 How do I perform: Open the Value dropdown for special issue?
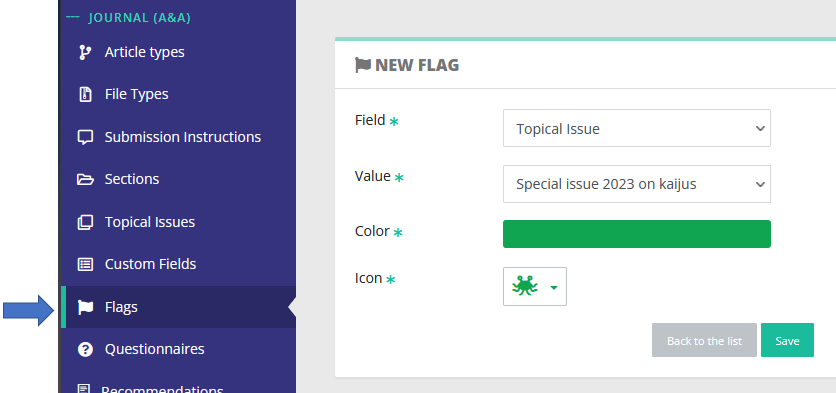coord(637,184)
